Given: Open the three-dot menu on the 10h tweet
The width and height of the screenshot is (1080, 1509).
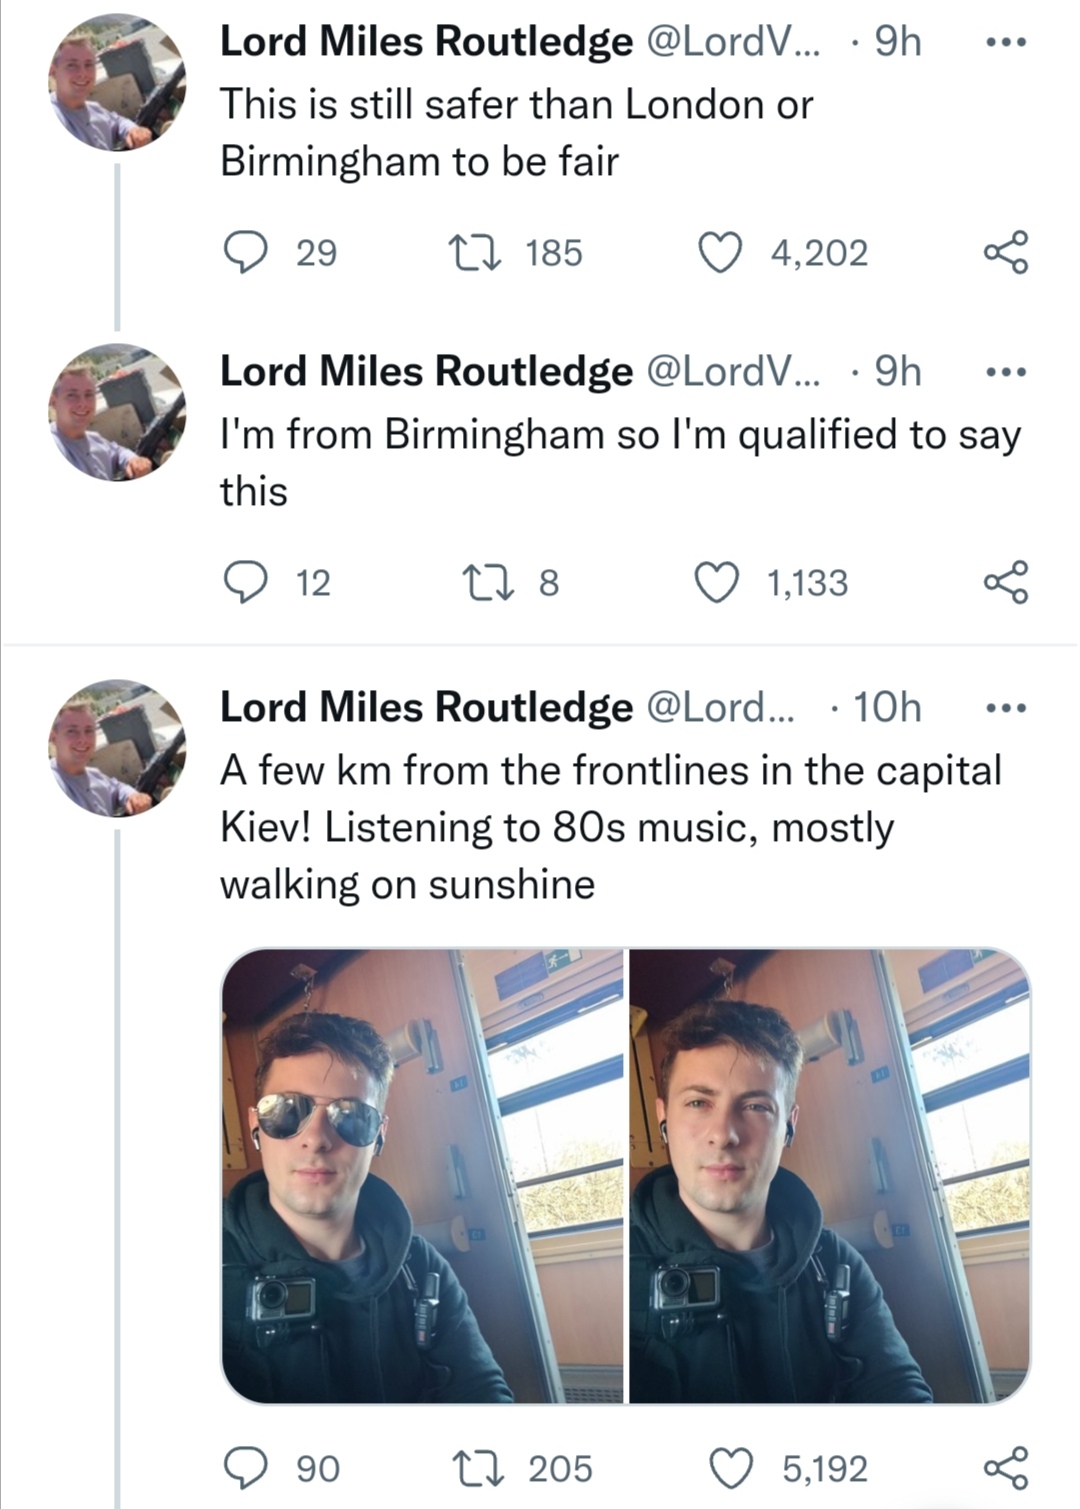Looking at the screenshot, I should pos(1005,708).
